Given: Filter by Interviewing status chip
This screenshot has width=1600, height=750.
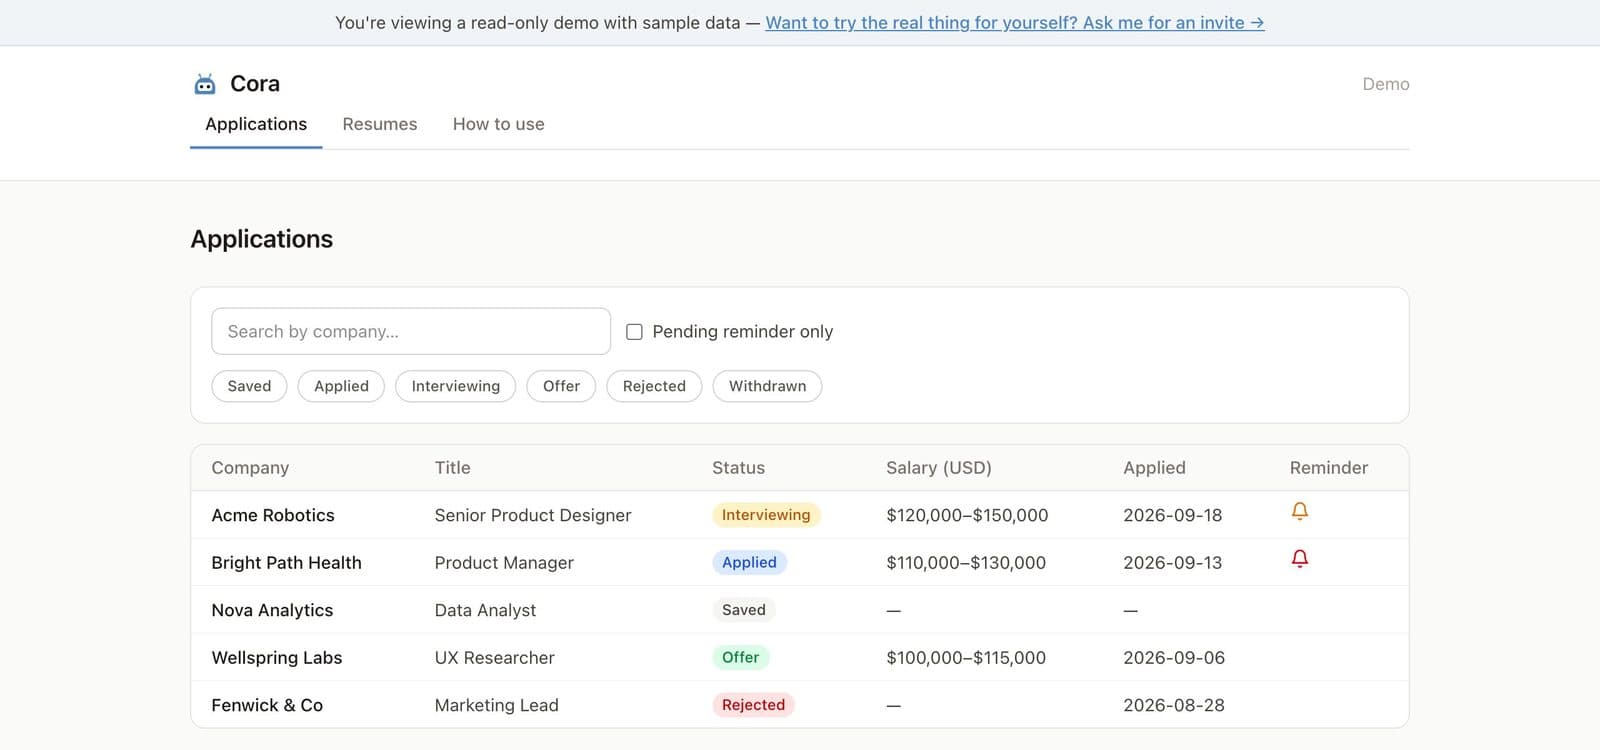Looking at the screenshot, I should coord(456,386).
